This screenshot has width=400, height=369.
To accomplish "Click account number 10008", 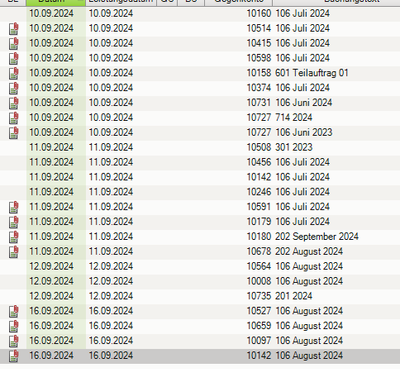I will pyautogui.click(x=259, y=281).
